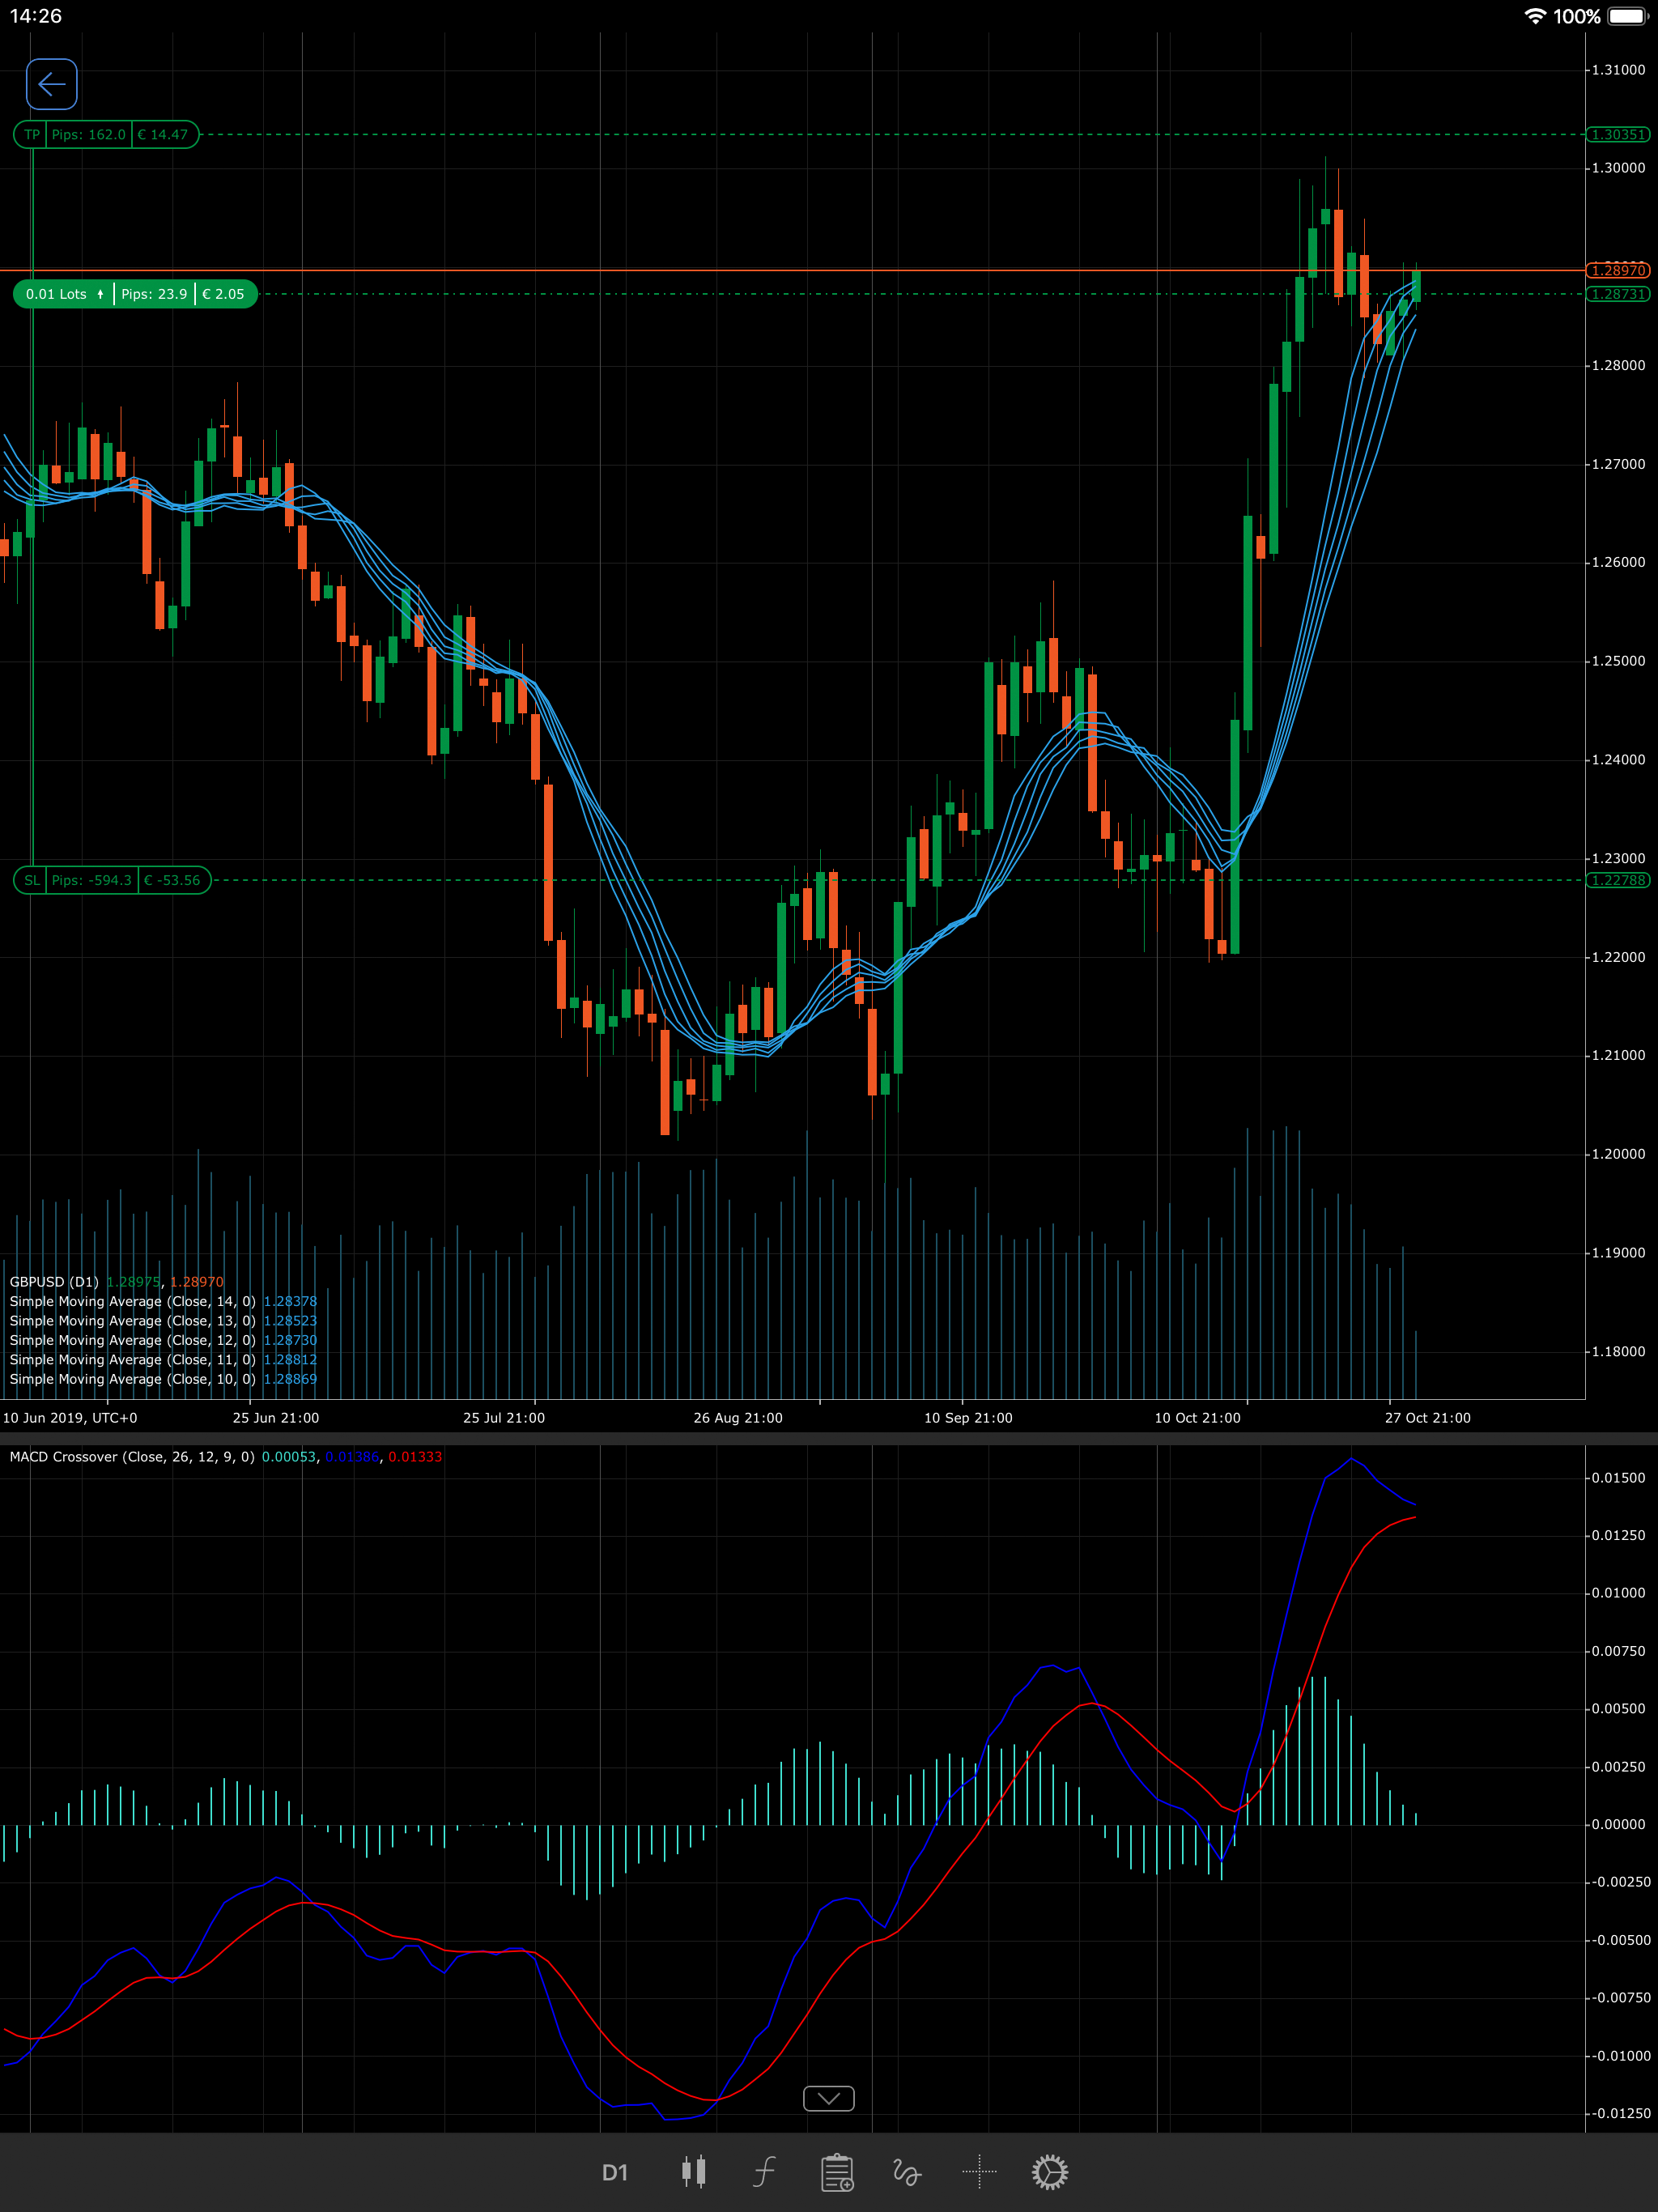The height and width of the screenshot is (2212, 1658).
Task: Tap the Wi-Fi status icon
Action: click(x=1534, y=17)
